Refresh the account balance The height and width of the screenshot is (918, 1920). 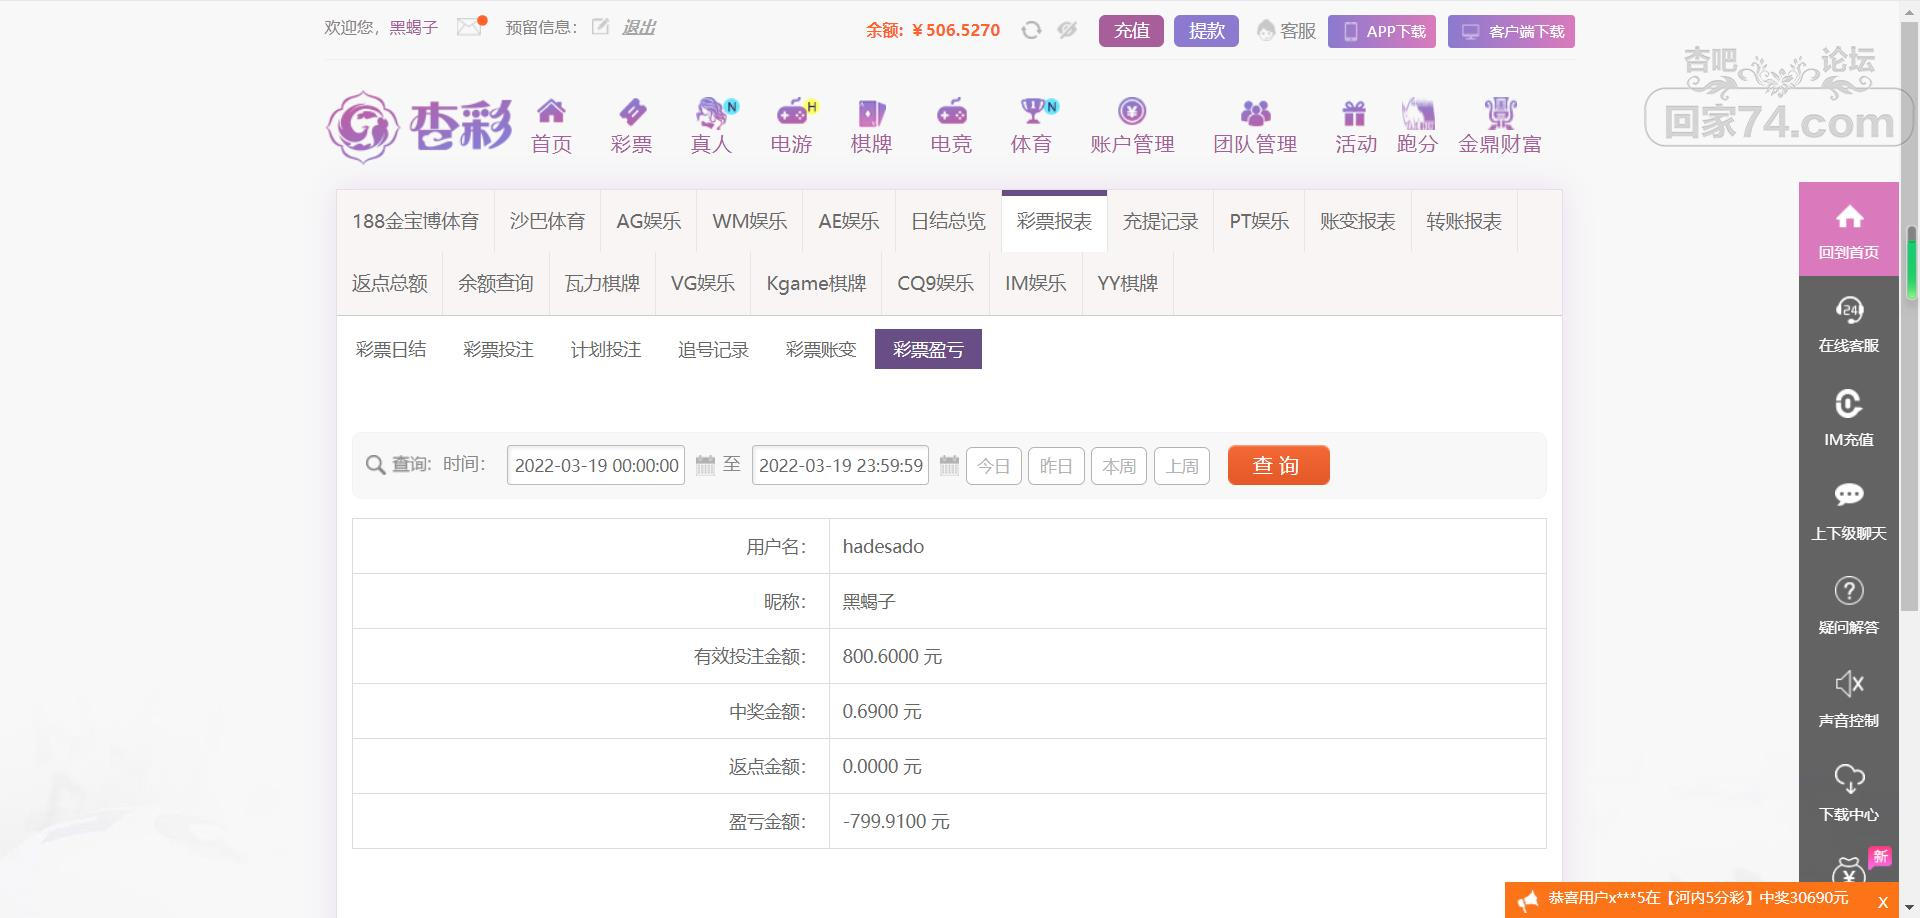(x=1031, y=30)
